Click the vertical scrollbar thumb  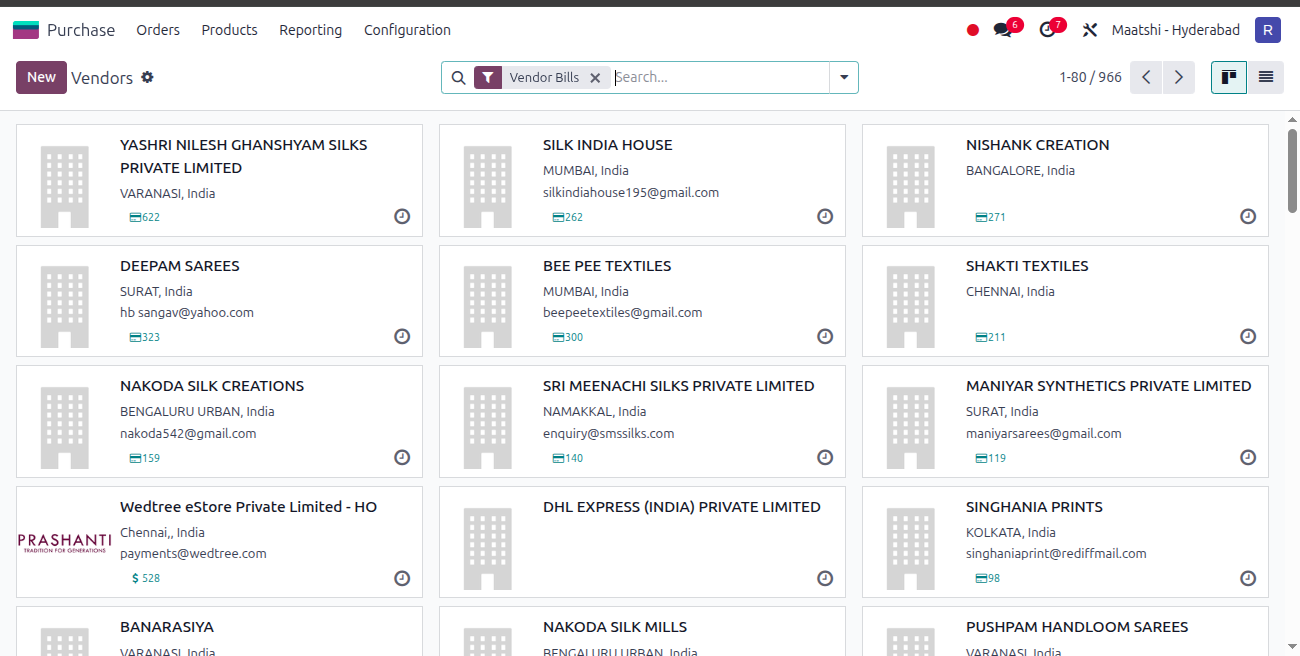(1292, 170)
